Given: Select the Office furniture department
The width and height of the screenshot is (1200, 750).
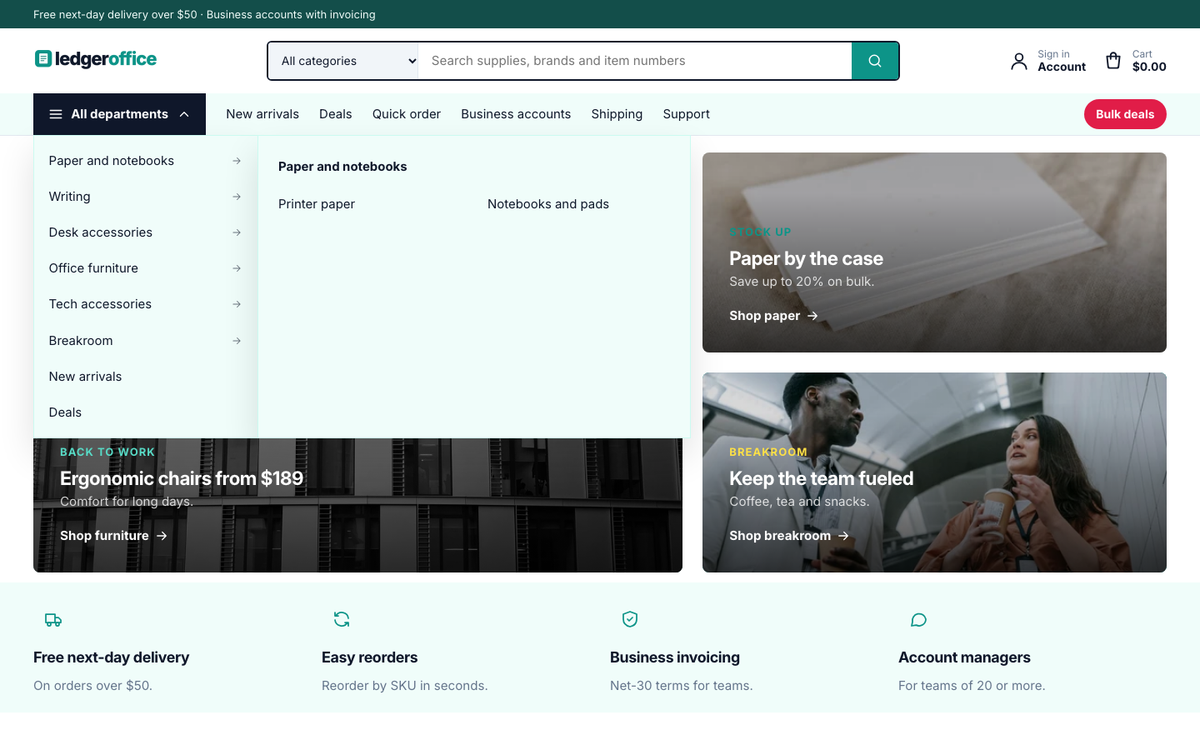Looking at the screenshot, I should 145,269.
